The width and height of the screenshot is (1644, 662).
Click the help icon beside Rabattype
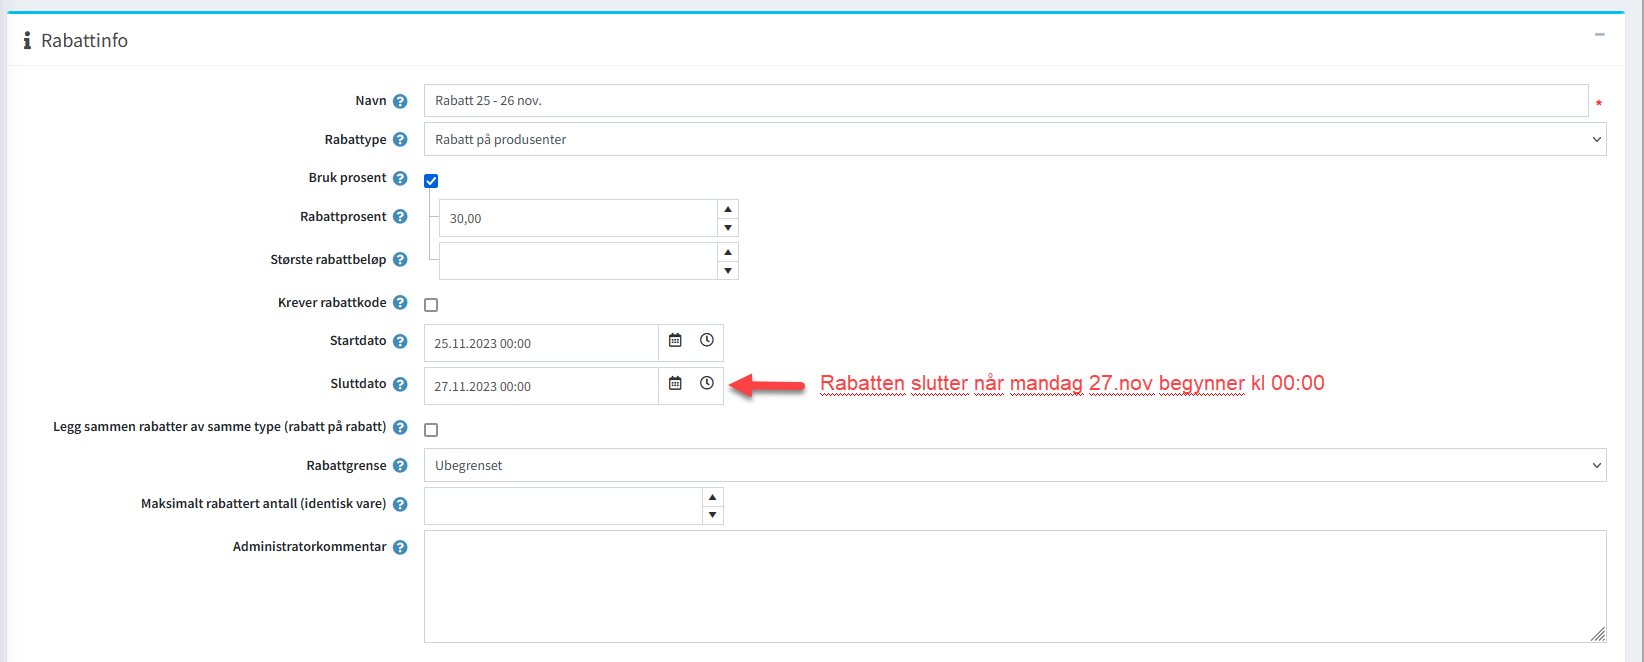(400, 140)
